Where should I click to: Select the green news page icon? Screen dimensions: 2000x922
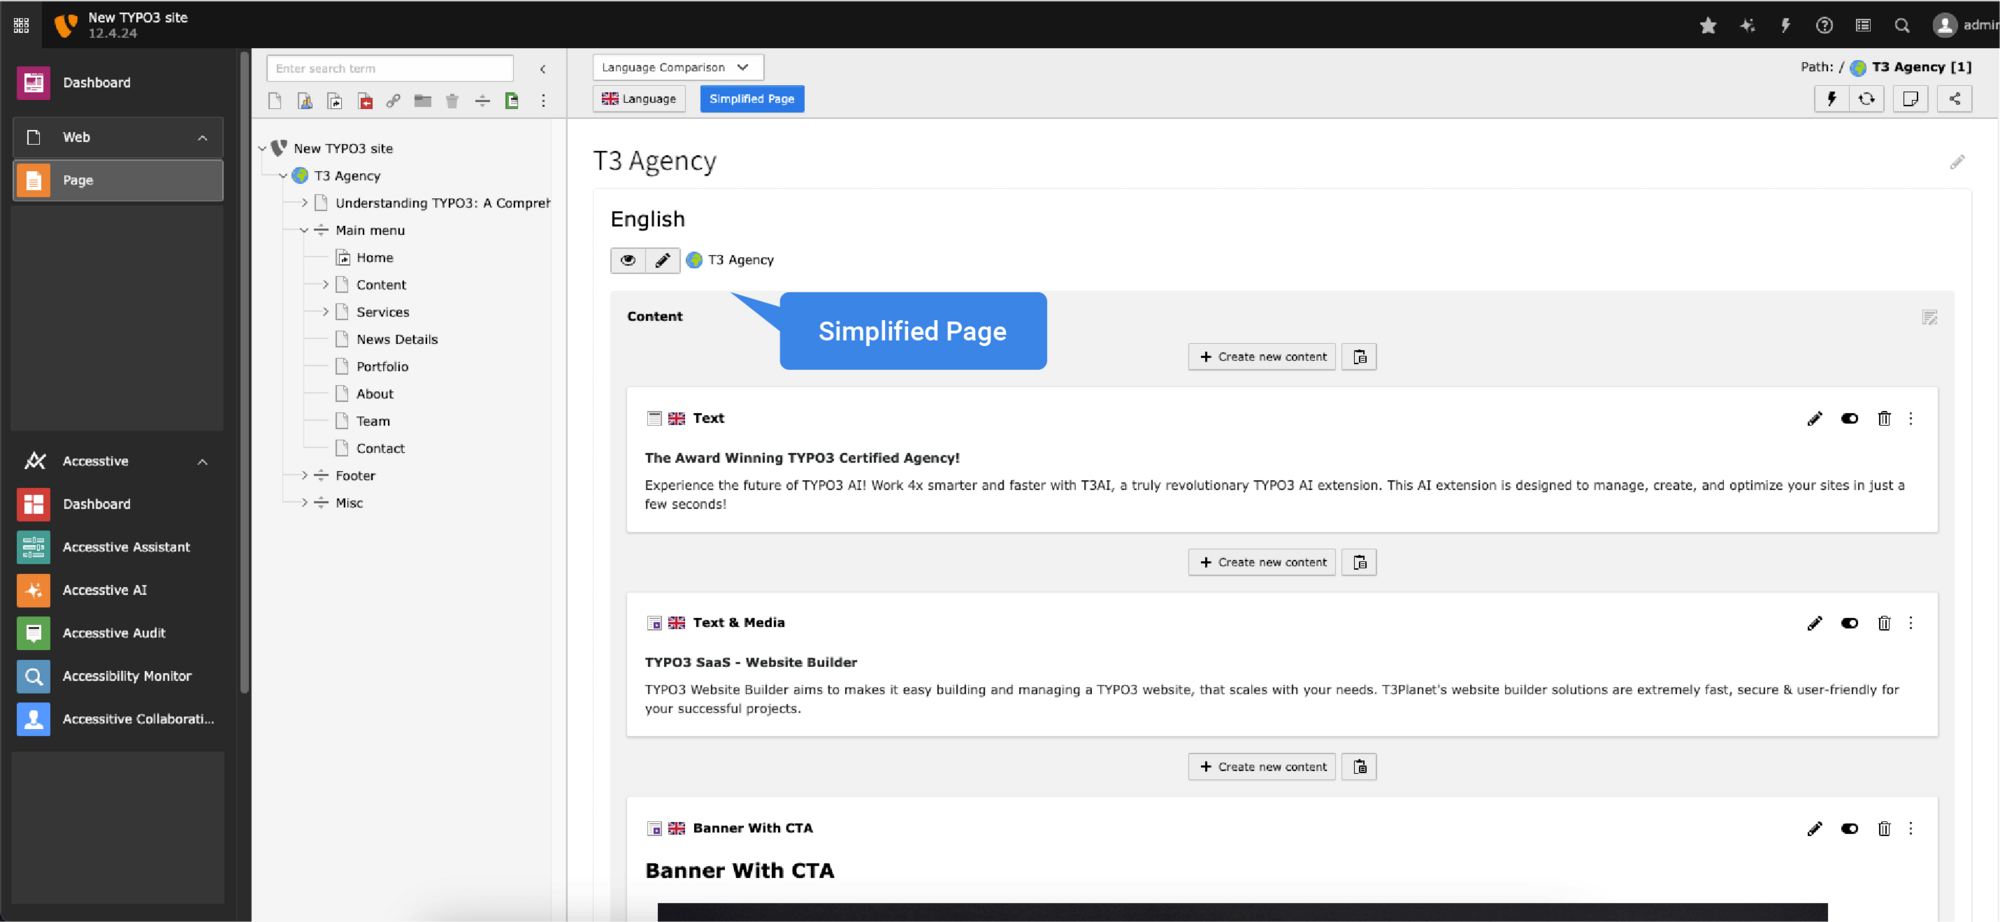[512, 101]
